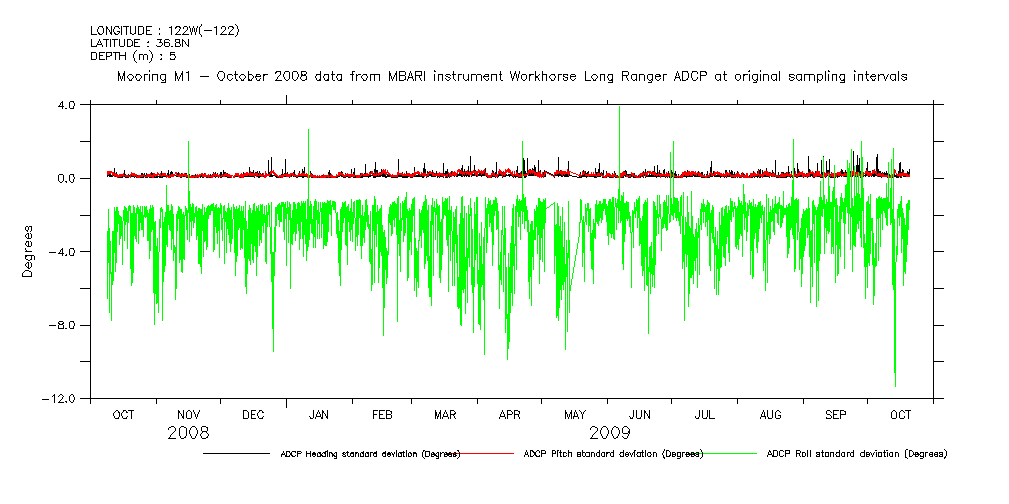
Task: Click the -8.0 y-axis tick label
Action: click(x=64, y=325)
